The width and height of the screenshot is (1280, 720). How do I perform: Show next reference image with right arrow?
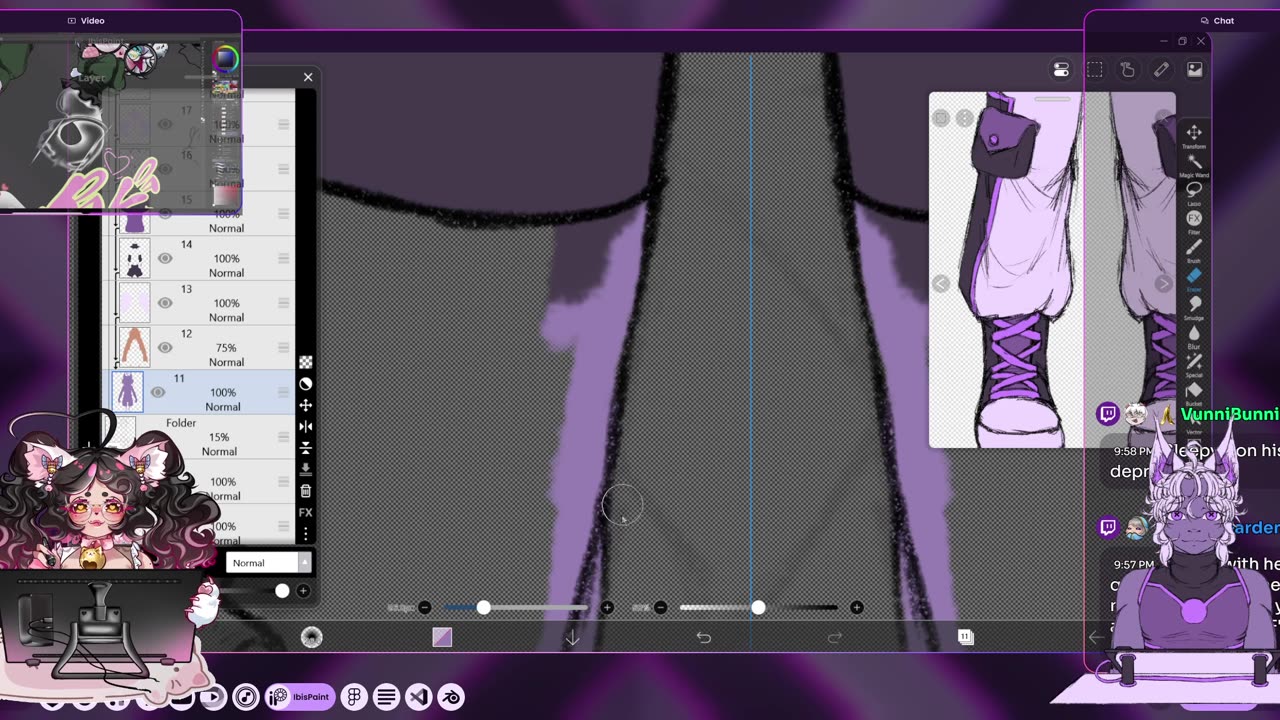(x=1163, y=284)
